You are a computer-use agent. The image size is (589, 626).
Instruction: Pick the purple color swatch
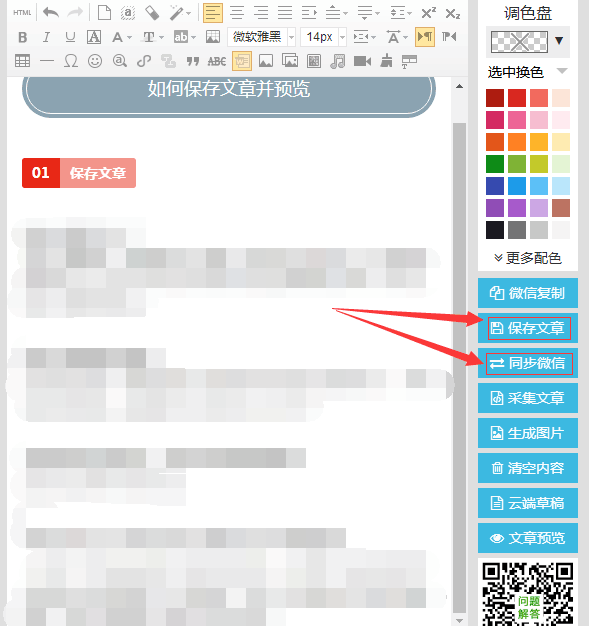(495, 208)
